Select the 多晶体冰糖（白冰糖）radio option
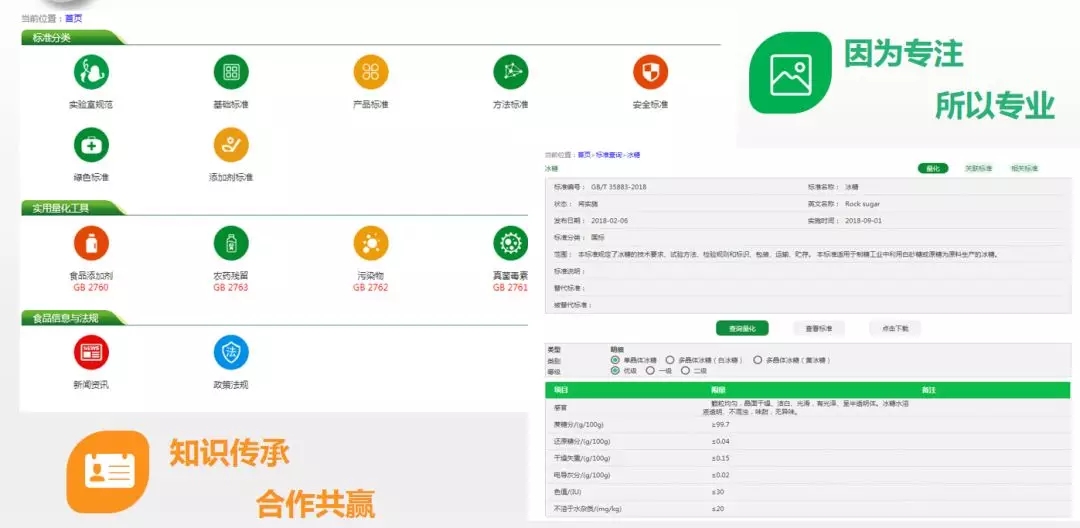 (x=669, y=360)
